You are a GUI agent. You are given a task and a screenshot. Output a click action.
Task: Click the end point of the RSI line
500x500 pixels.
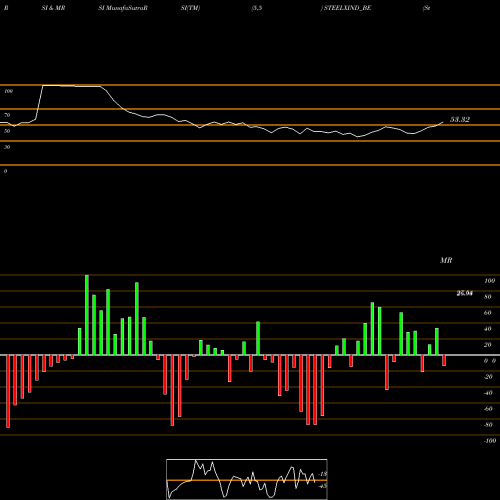[443, 122]
